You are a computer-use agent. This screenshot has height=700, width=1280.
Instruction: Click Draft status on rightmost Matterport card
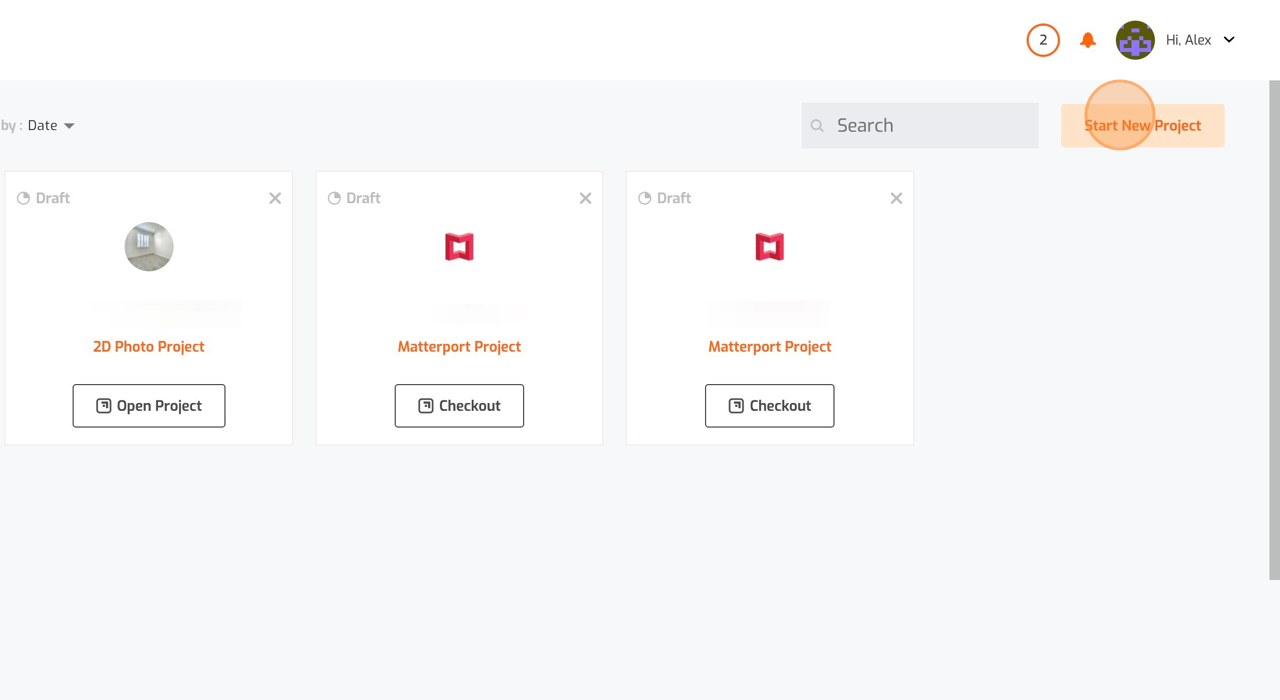tap(664, 198)
